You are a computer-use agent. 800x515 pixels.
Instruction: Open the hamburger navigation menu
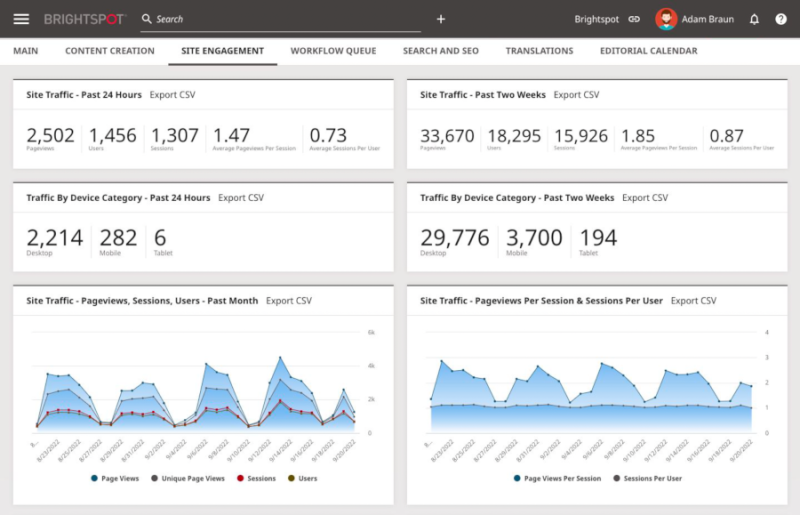click(21, 19)
